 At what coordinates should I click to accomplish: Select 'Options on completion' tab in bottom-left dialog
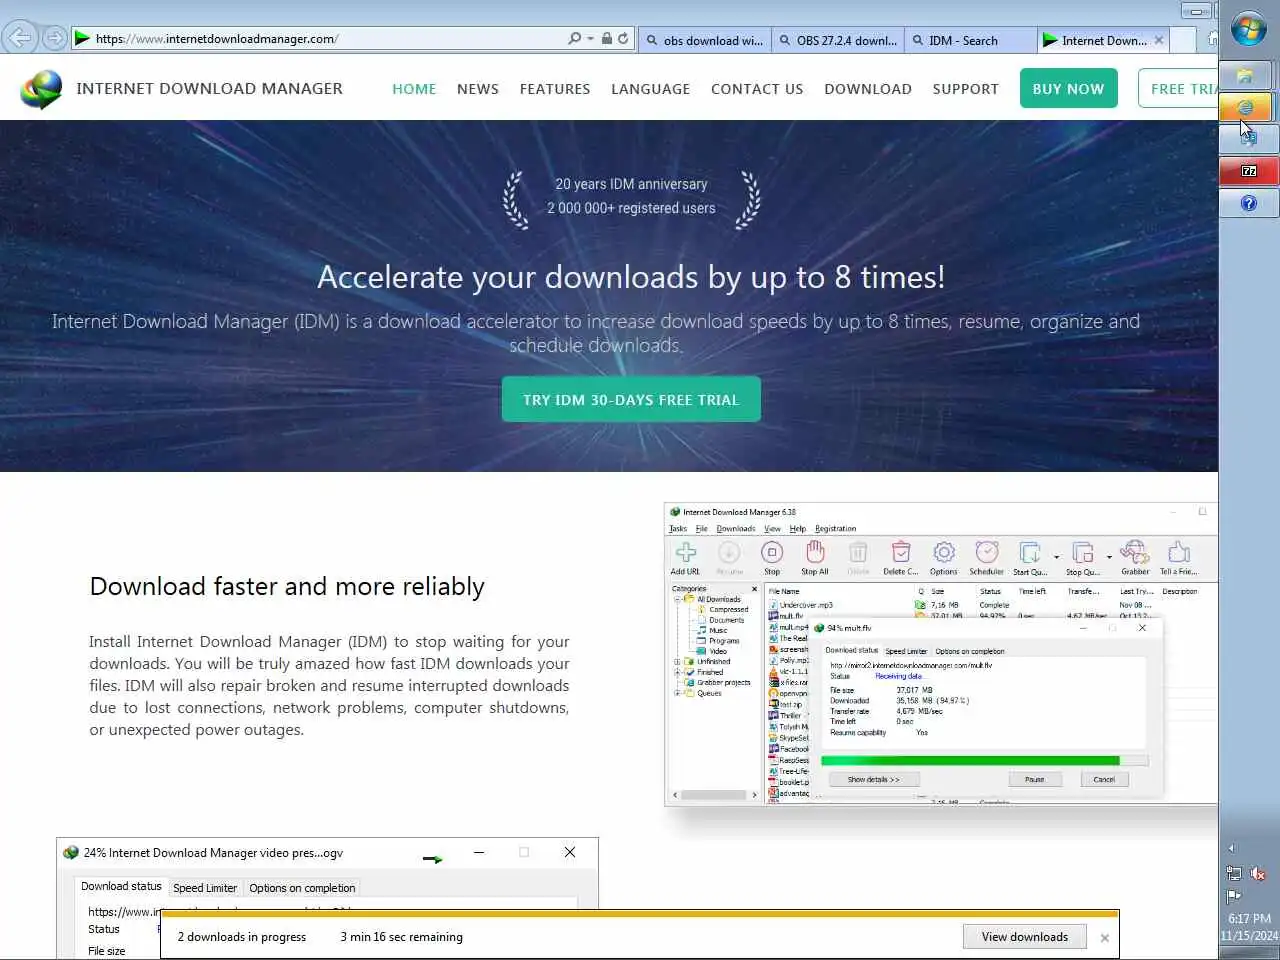(302, 888)
